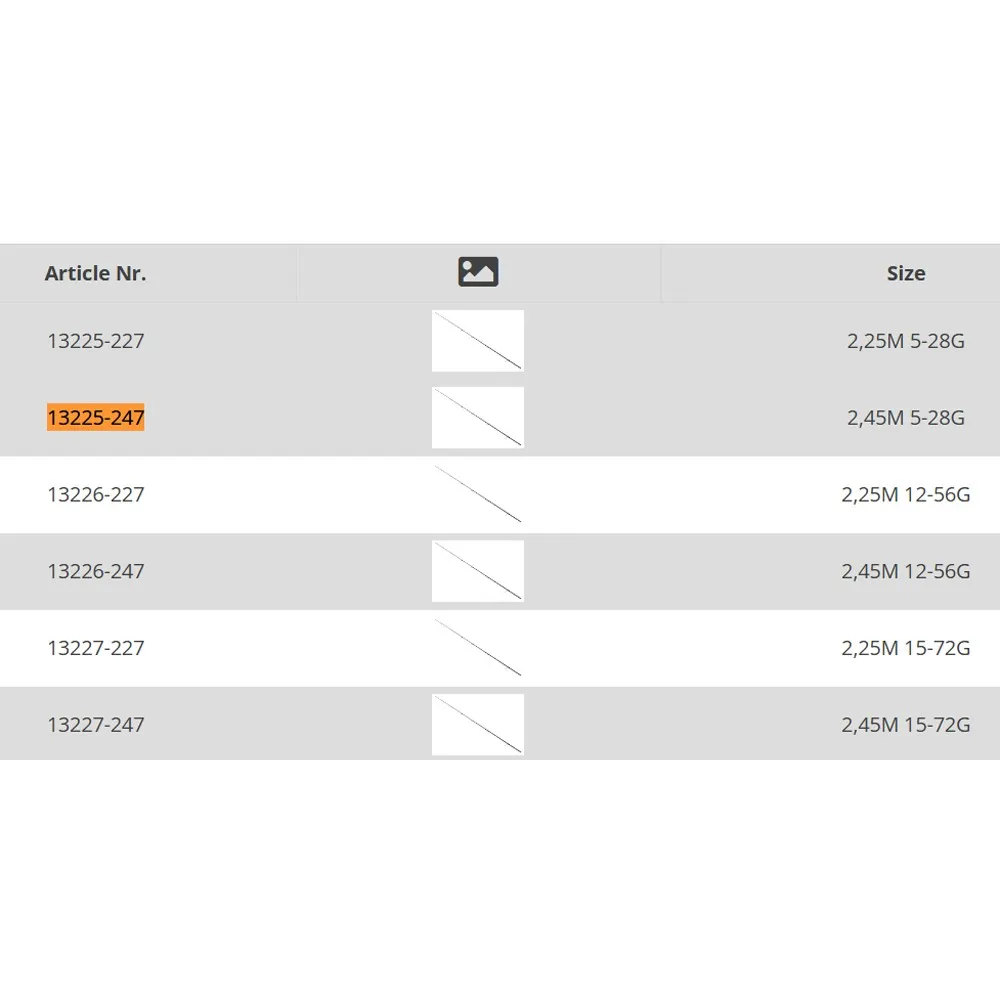Select article number 13226-227
Screen dimensions: 1000x1000
pos(96,495)
